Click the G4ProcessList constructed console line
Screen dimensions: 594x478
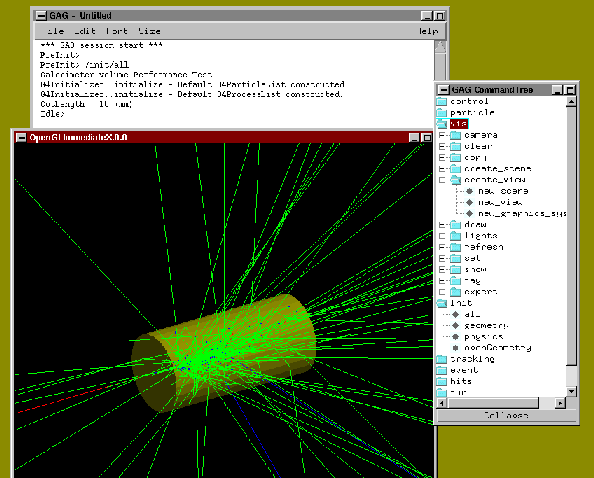click(x=191, y=94)
